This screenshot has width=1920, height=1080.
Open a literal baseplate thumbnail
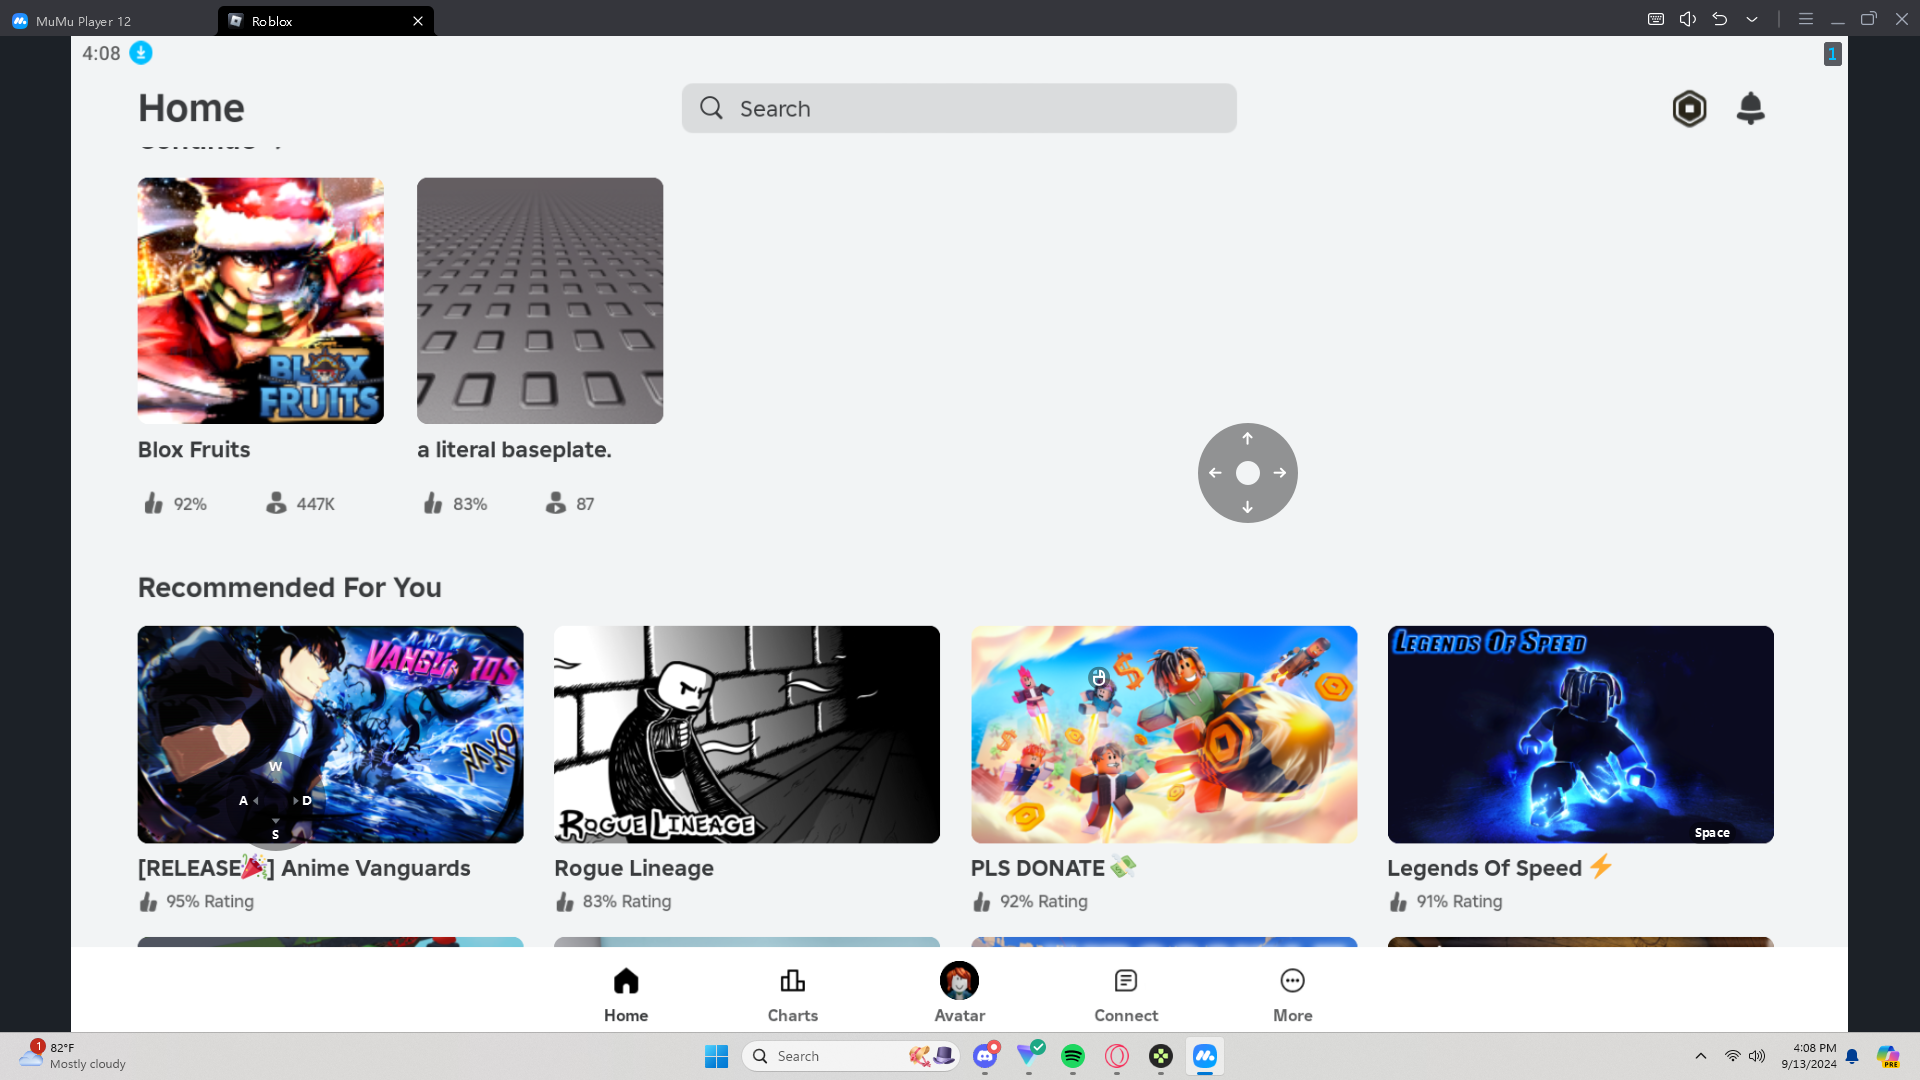(x=540, y=301)
